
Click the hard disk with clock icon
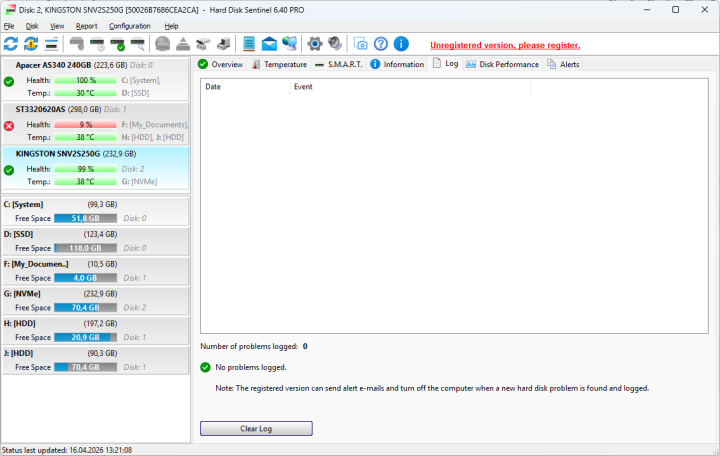[x=97, y=44]
